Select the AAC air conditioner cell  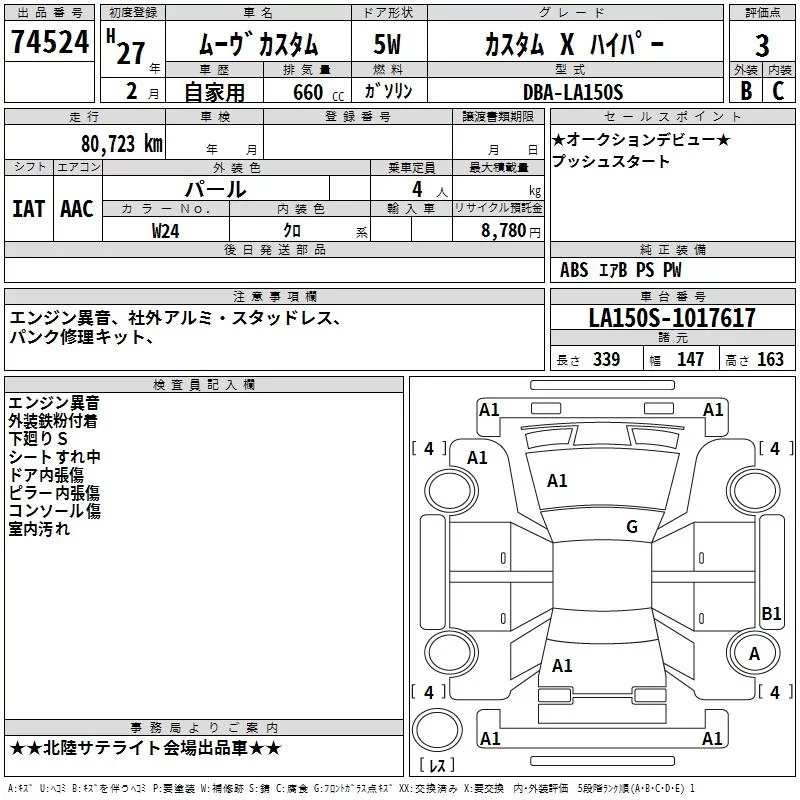(x=77, y=208)
